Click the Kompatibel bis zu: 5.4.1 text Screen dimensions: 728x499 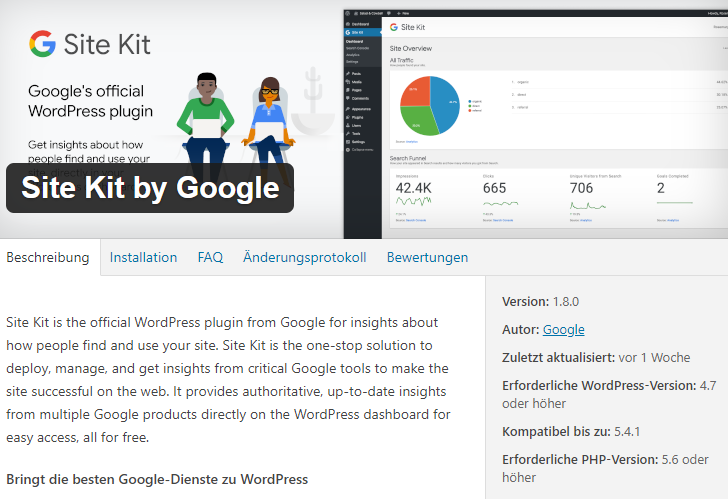(571, 432)
